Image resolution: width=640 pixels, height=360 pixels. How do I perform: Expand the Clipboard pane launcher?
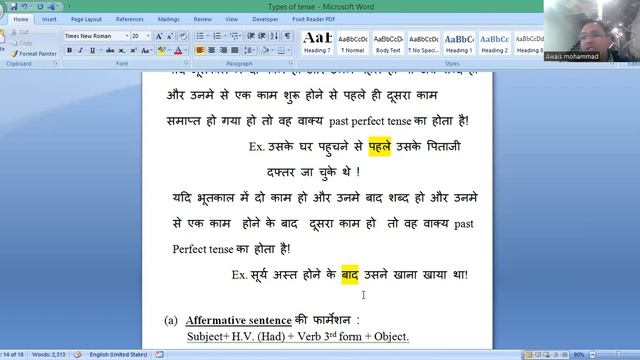(x=56, y=63)
